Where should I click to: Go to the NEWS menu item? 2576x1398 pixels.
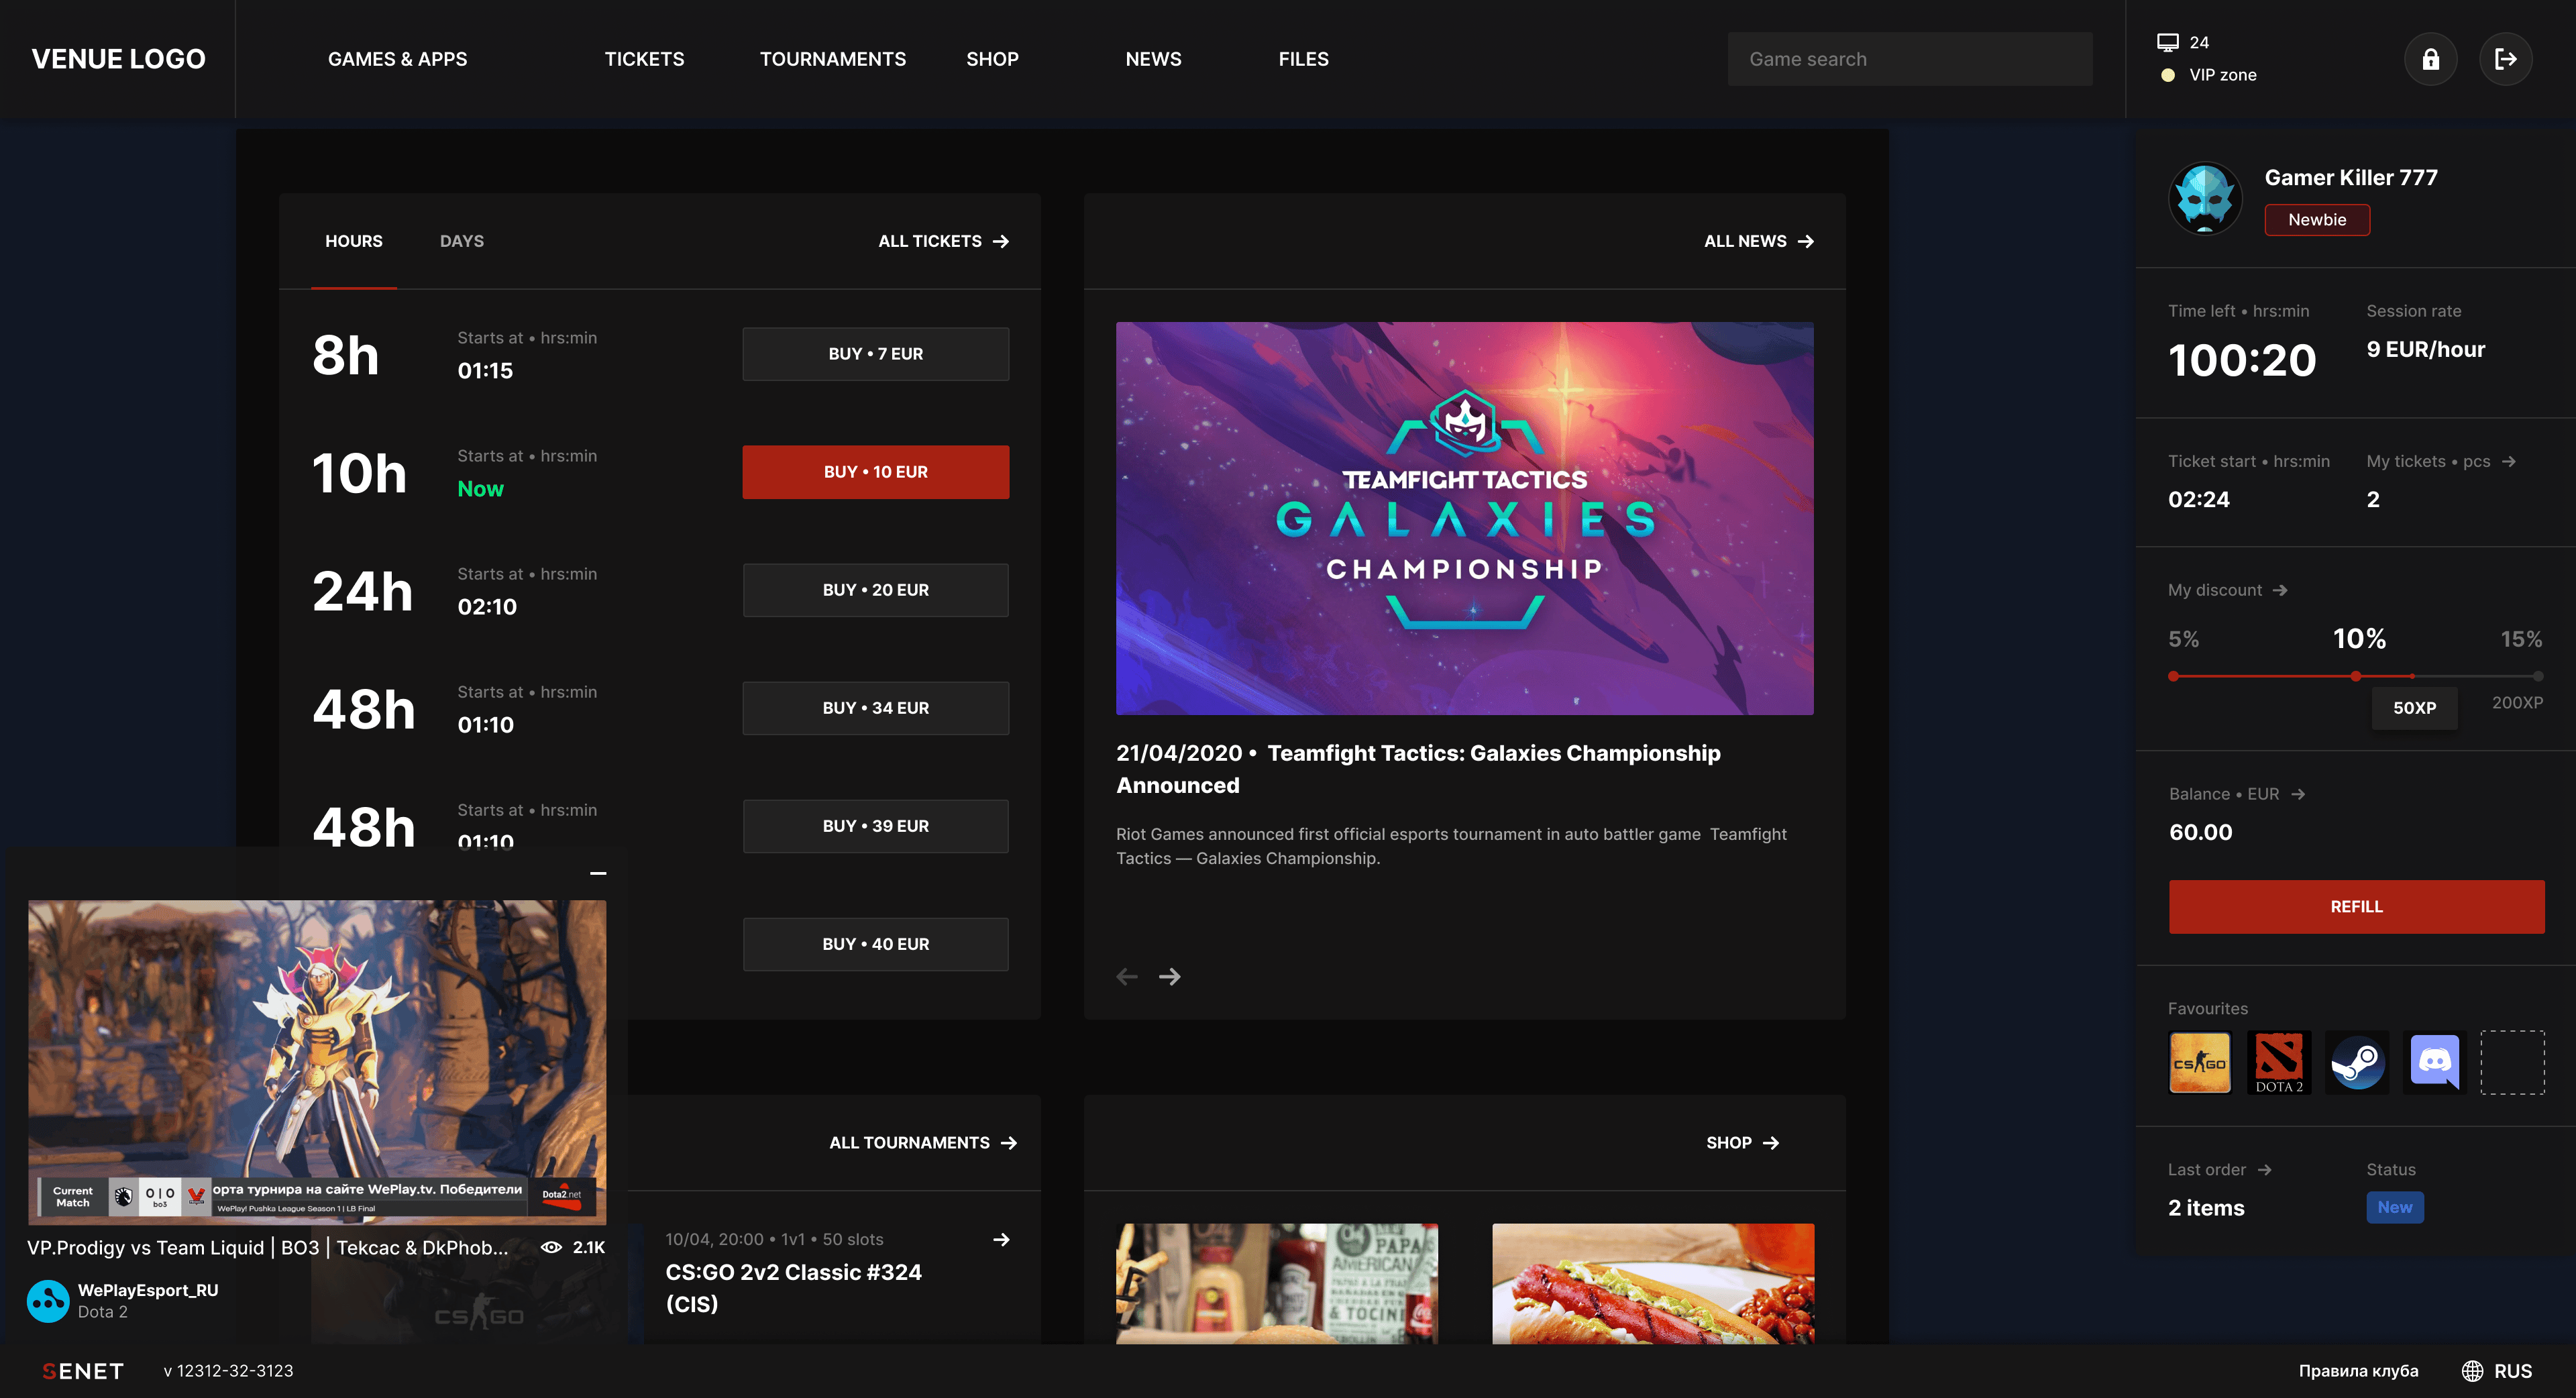[1153, 59]
